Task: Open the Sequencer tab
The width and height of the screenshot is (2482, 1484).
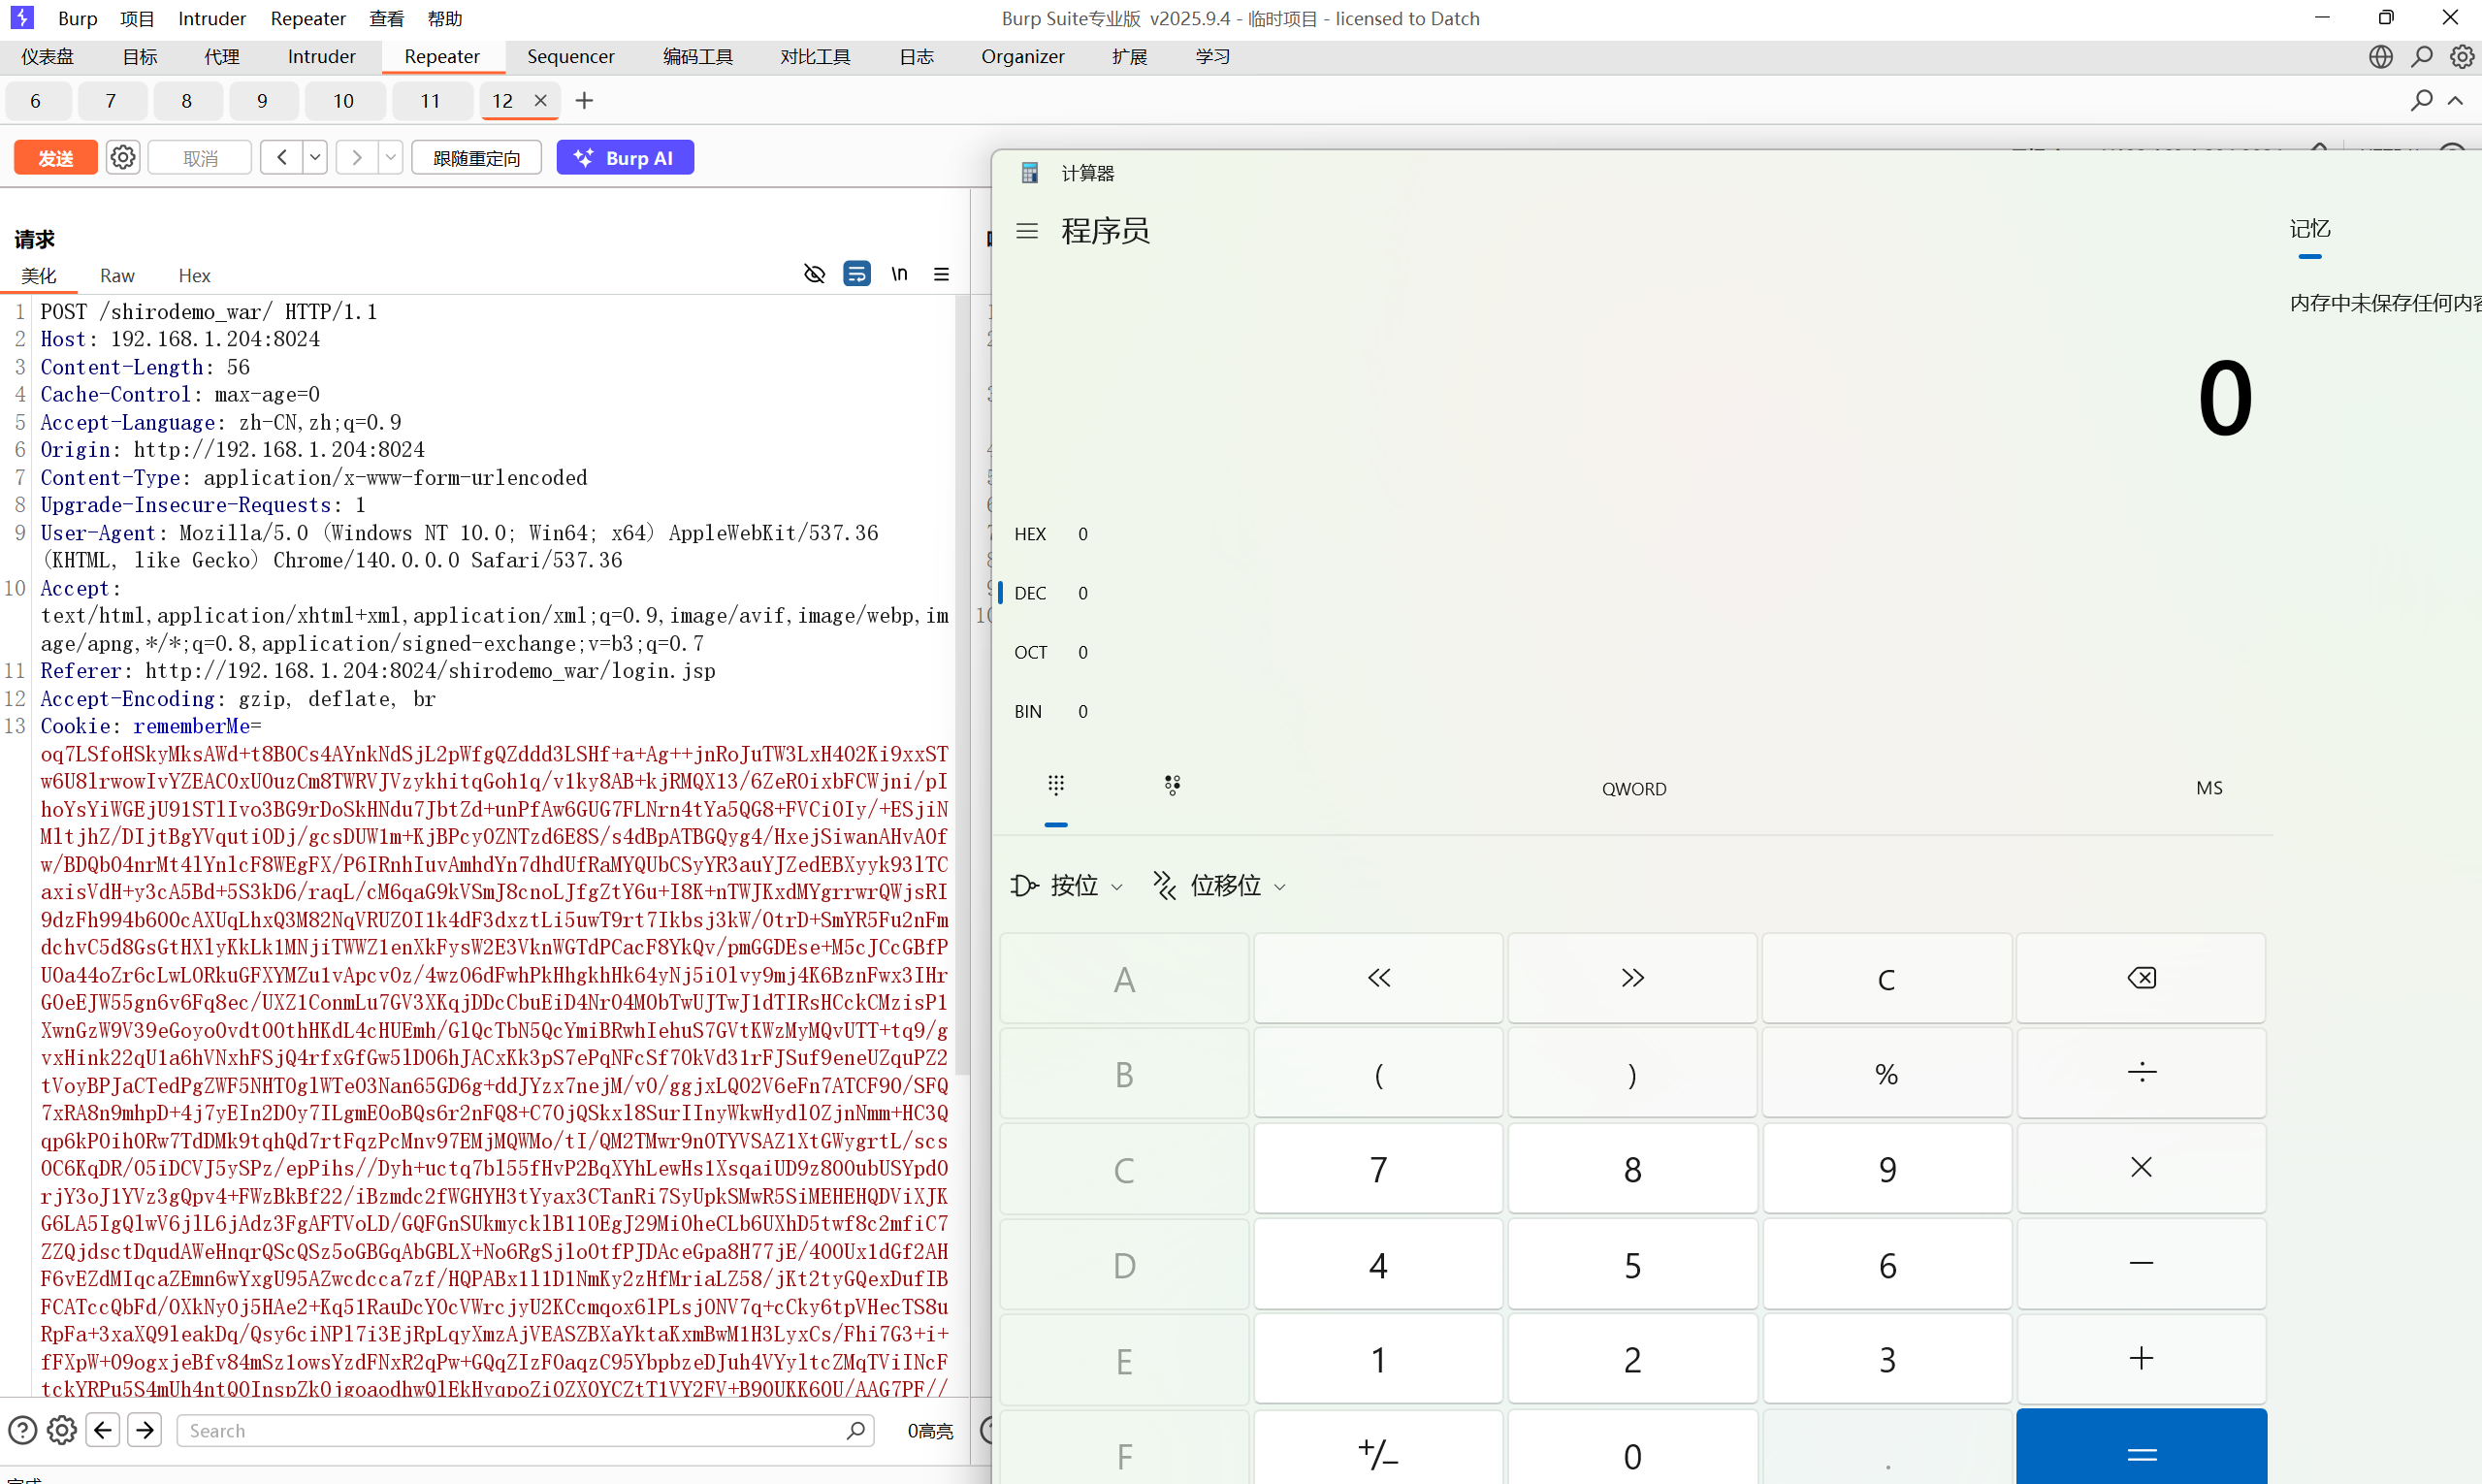Action: pyautogui.click(x=570, y=57)
